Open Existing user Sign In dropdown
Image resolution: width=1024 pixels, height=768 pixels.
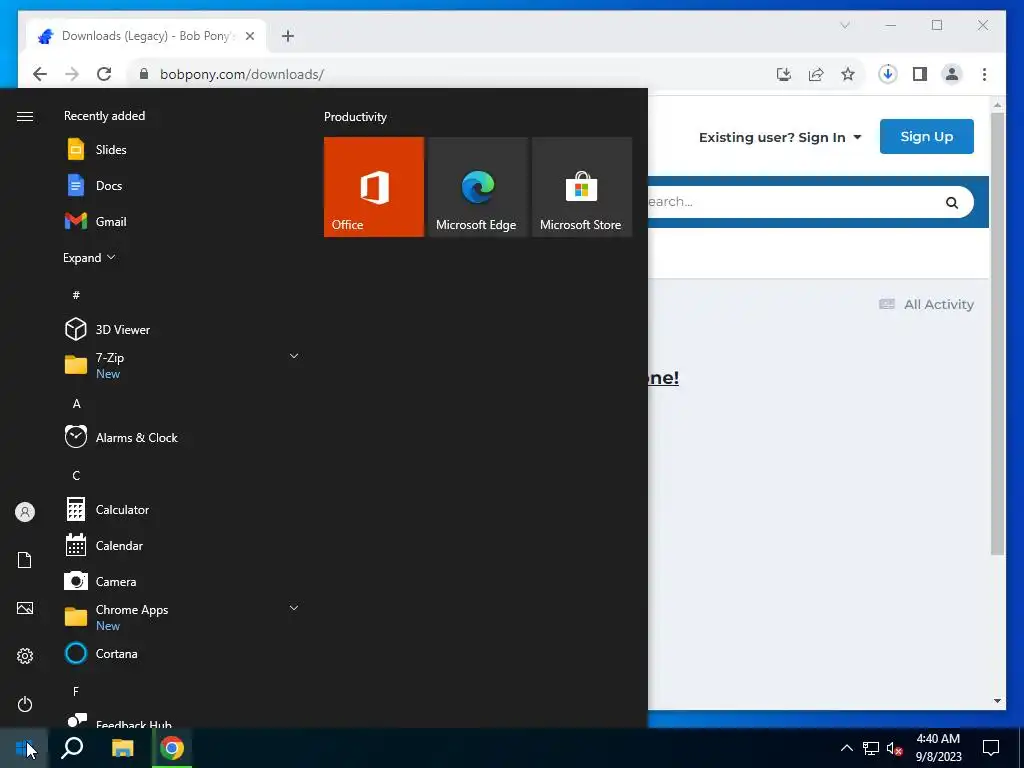click(x=780, y=137)
